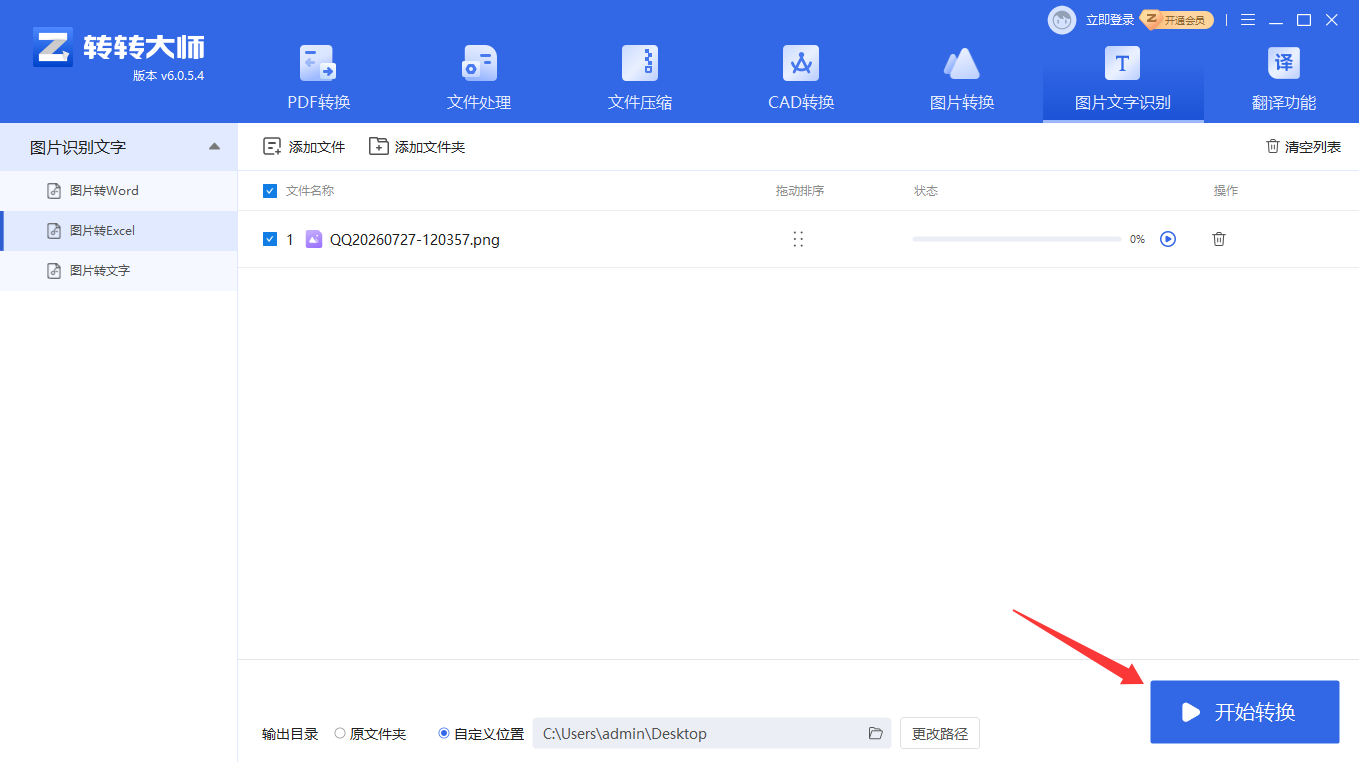The height and width of the screenshot is (762, 1359).
Task: Click the 添加文件 button
Action: pyautogui.click(x=304, y=147)
